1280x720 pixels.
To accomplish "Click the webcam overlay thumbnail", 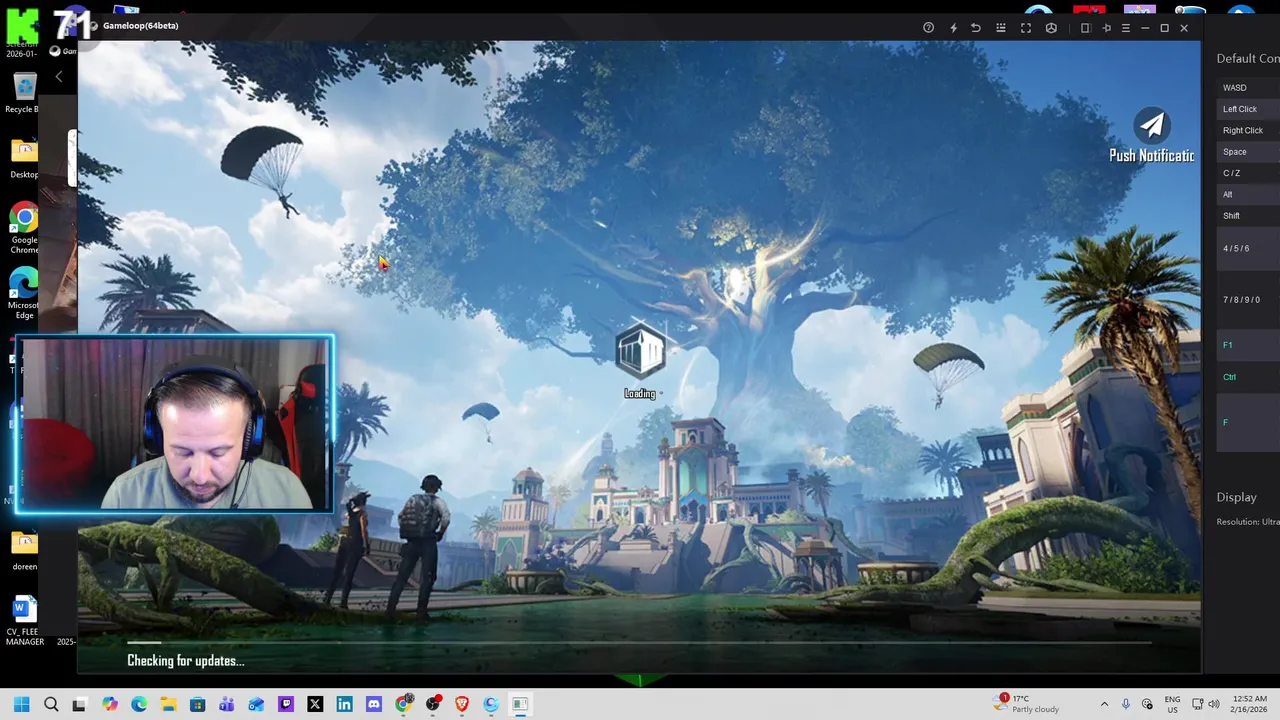I will point(174,425).
